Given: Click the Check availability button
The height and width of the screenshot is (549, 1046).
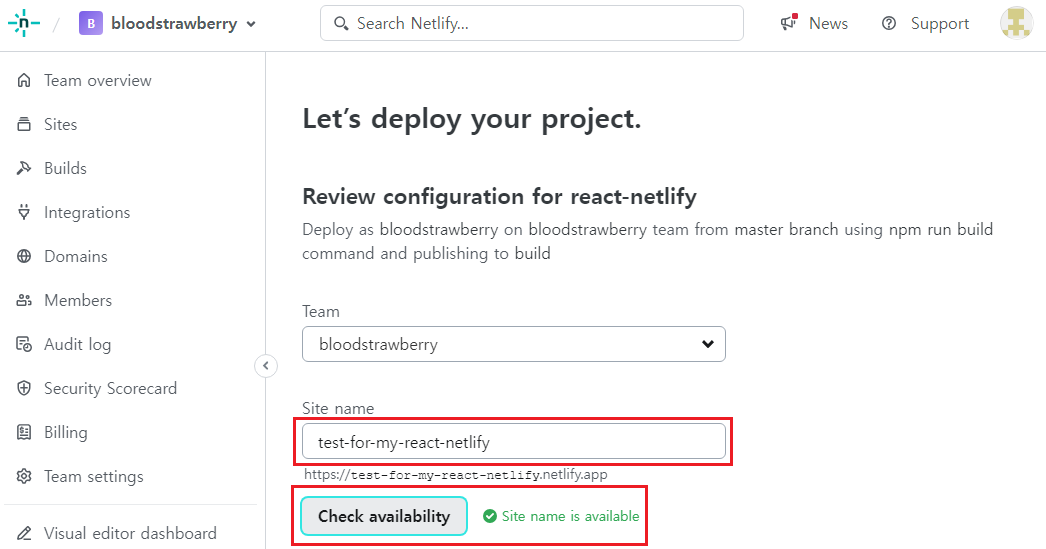Looking at the screenshot, I should pos(384,516).
